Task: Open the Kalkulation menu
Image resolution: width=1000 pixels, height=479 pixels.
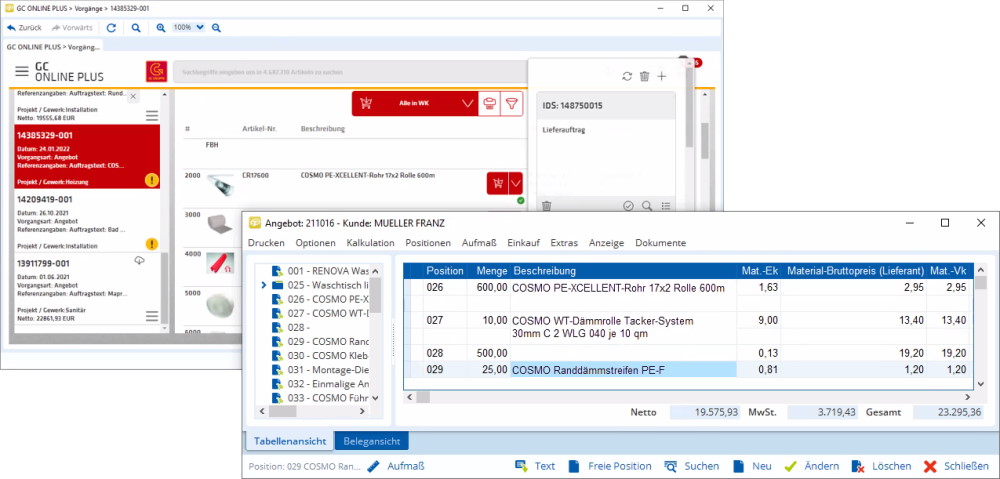Action: click(370, 243)
